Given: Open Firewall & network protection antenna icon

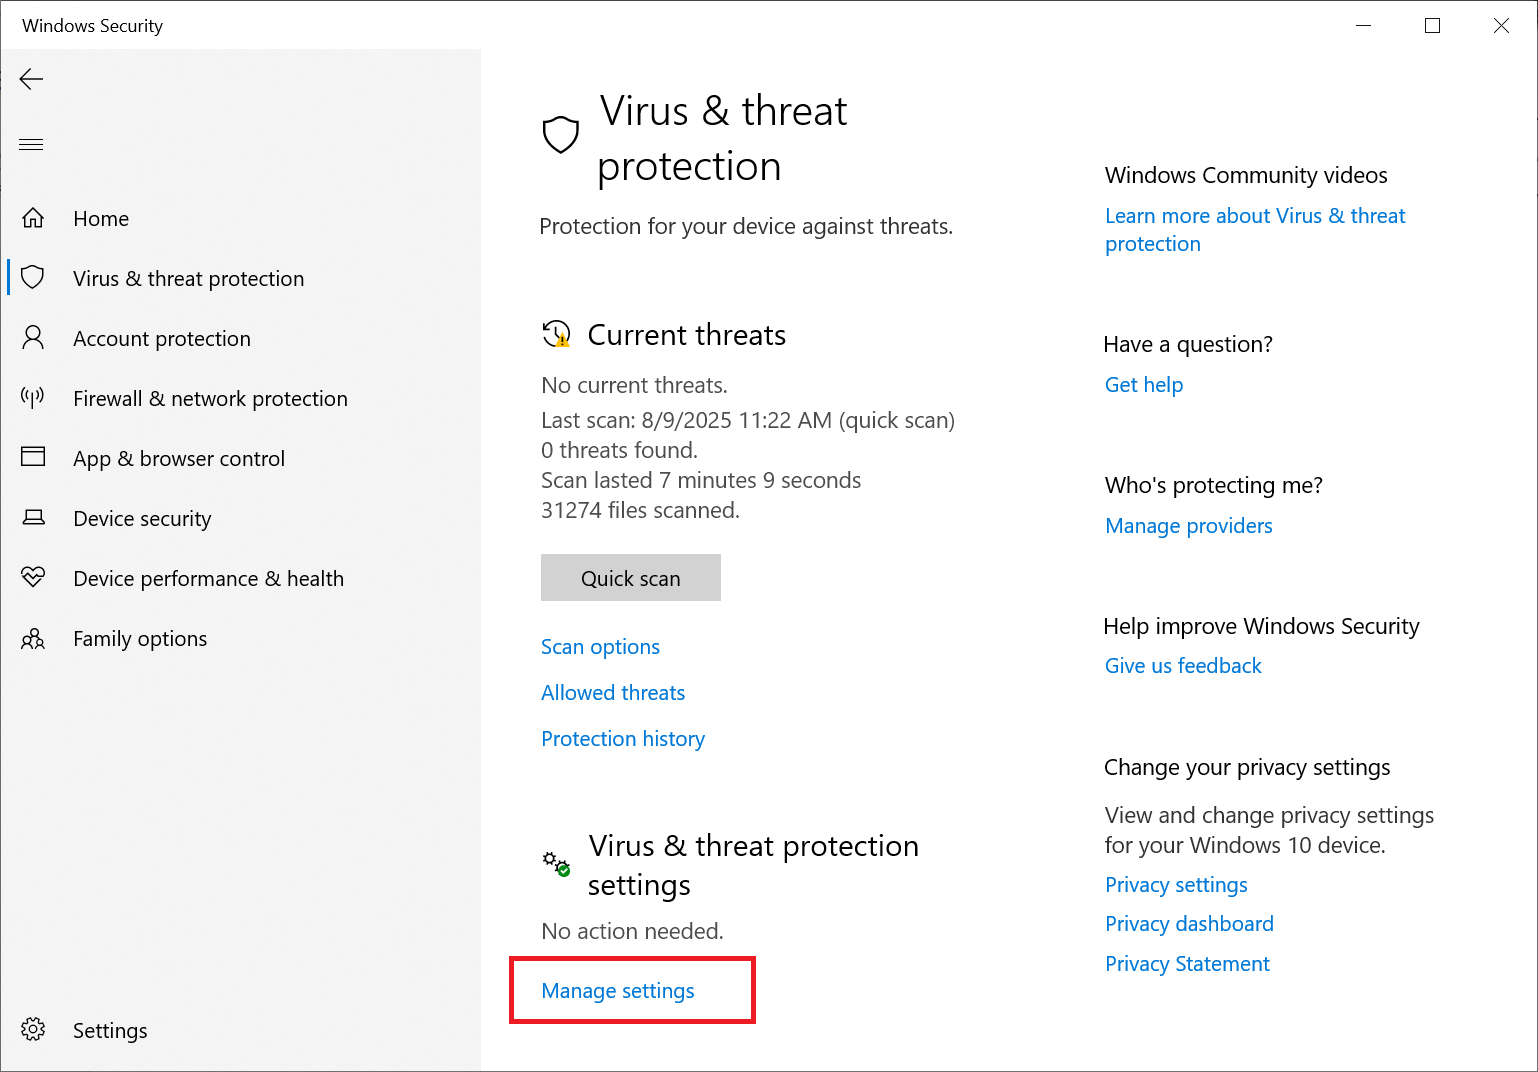Looking at the screenshot, I should [33, 398].
